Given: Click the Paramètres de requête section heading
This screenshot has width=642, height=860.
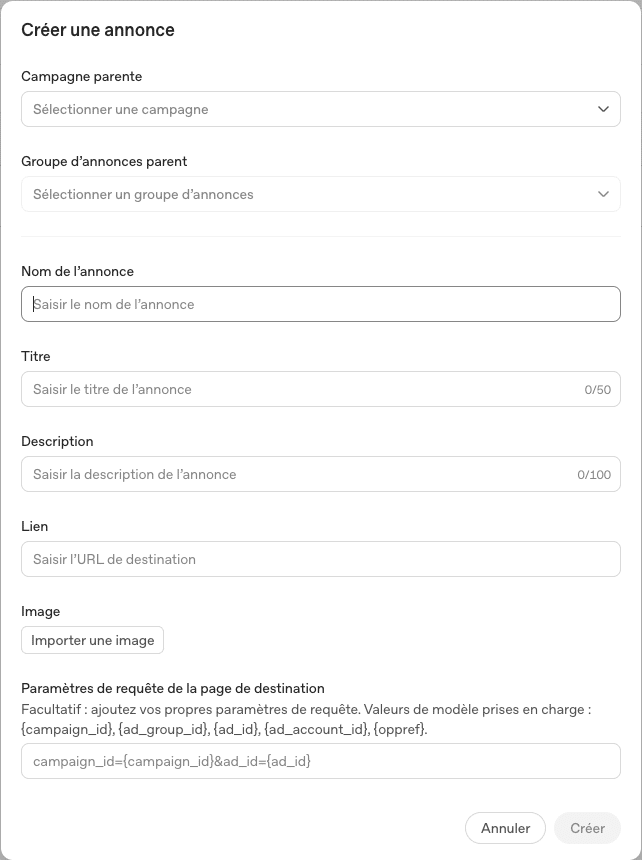Looking at the screenshot, I should click(173, 688).
